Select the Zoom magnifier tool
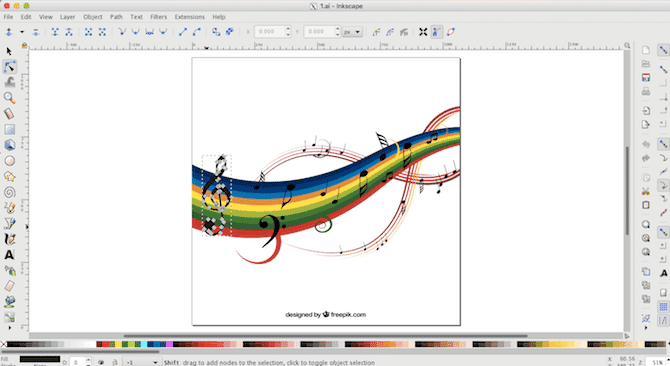 click(9, 98)
